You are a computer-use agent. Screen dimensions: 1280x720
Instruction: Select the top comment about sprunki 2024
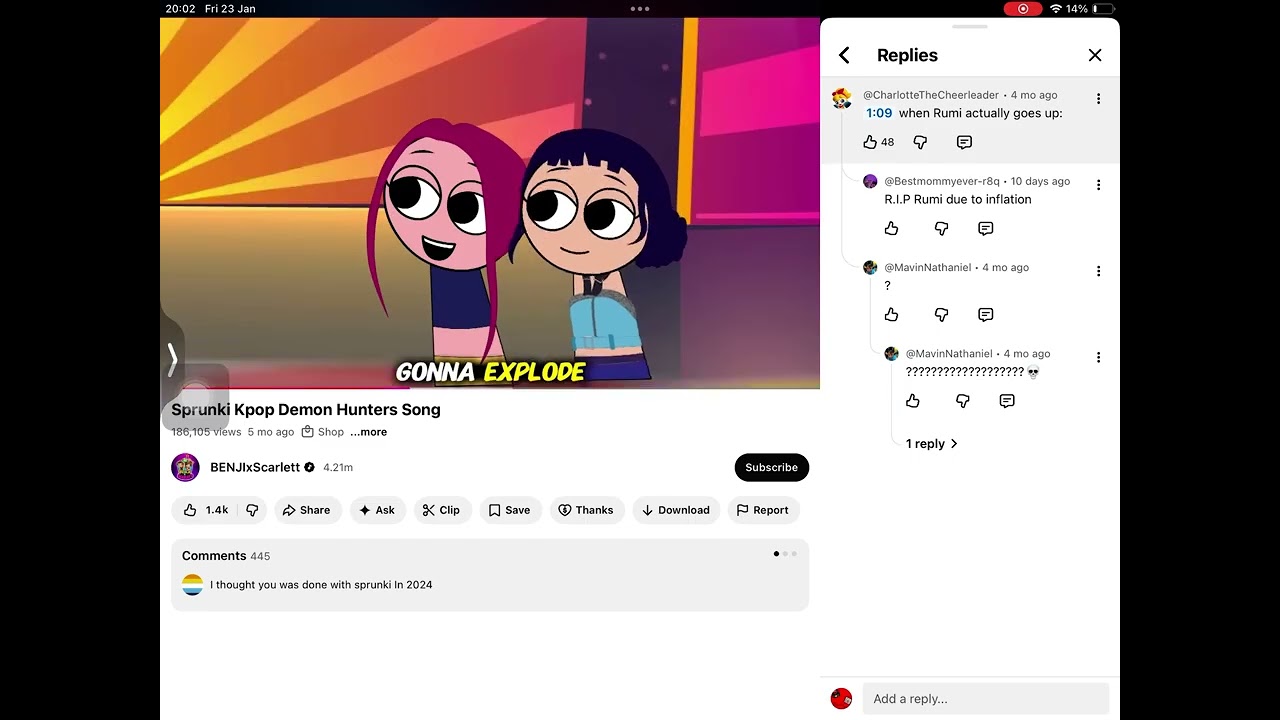pos(321,585)
